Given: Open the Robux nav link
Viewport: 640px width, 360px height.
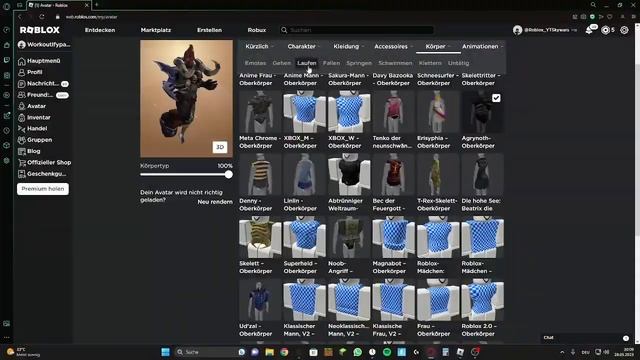Looking at the screenshot, I should (257, 30).
